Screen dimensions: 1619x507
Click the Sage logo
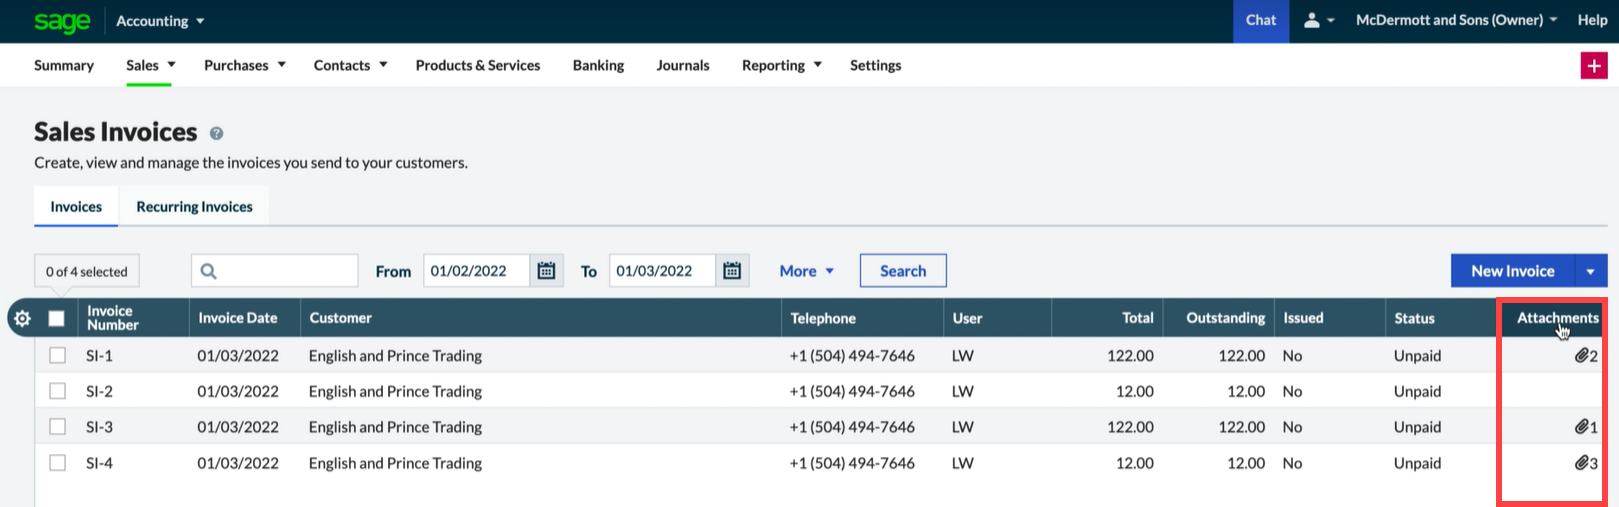(x=62, y=22)
